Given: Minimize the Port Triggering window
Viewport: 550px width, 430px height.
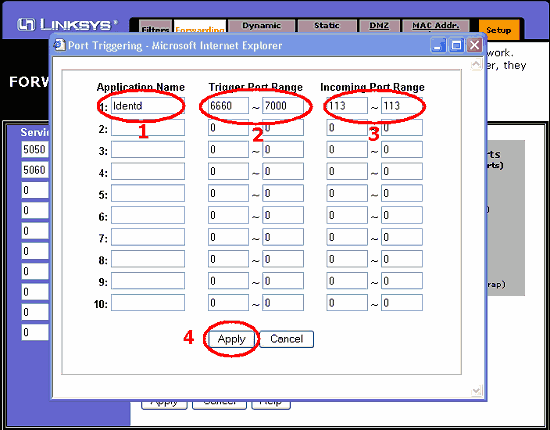Looking at the screenshot, I should coord(438,45).
